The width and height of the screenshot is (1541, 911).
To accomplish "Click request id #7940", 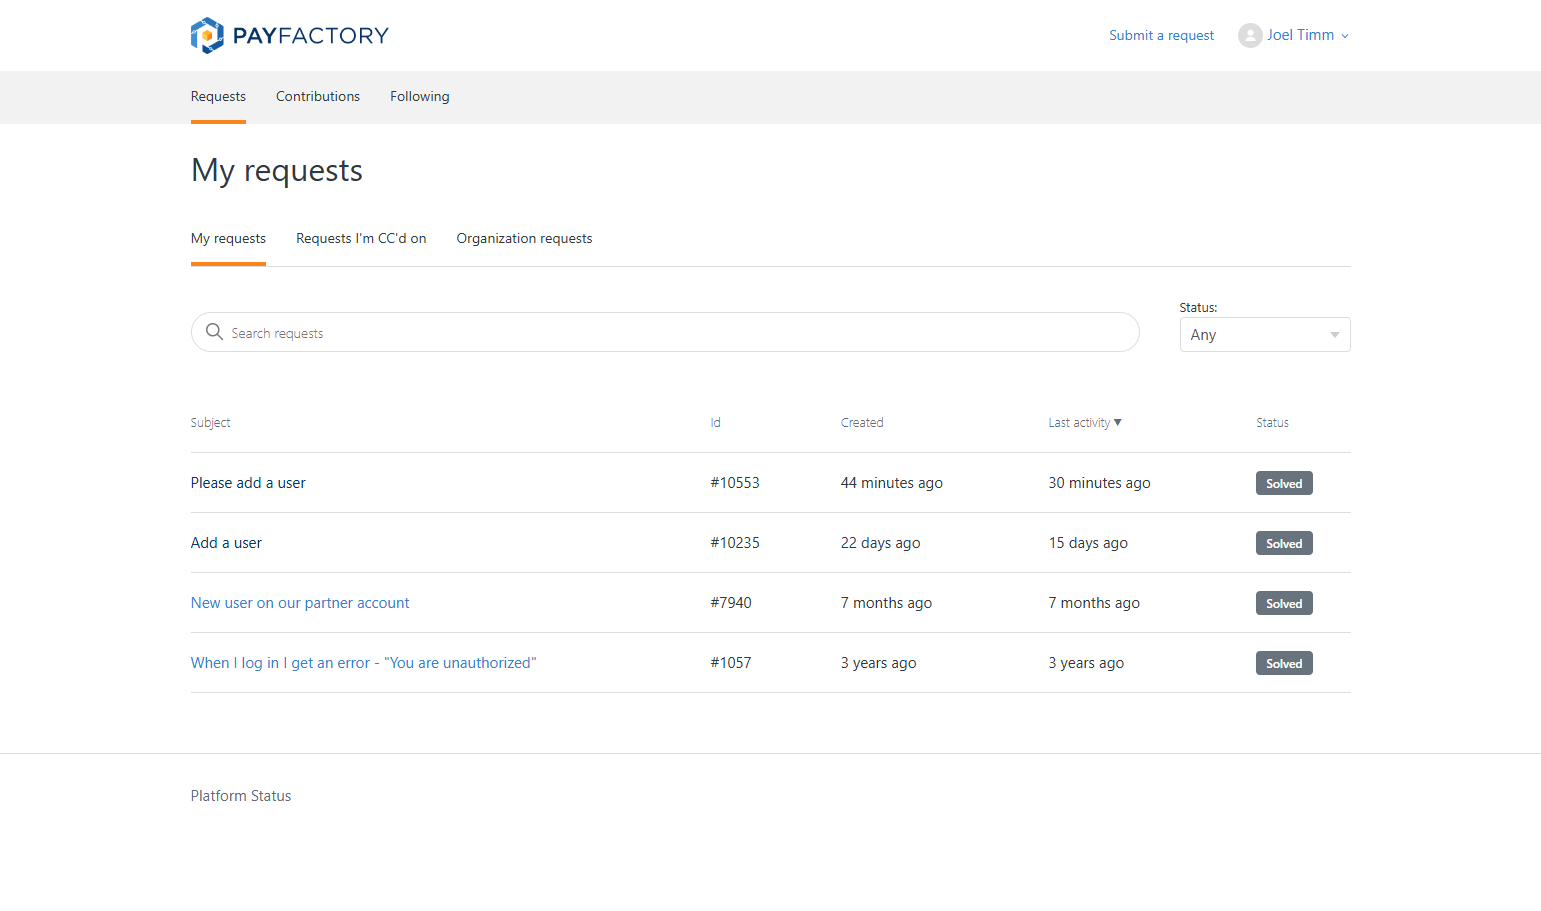I will click(731, 603).
